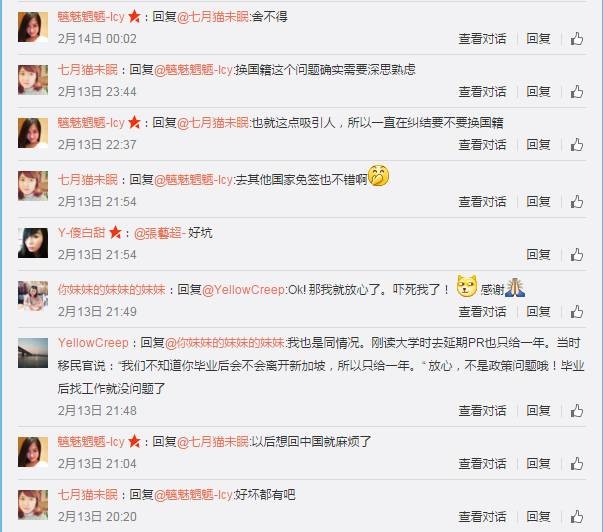The width and height of the screenshot is (603, 532).
Task: View conversation for the 00:02 comment
Action: [x=482, y=39]
